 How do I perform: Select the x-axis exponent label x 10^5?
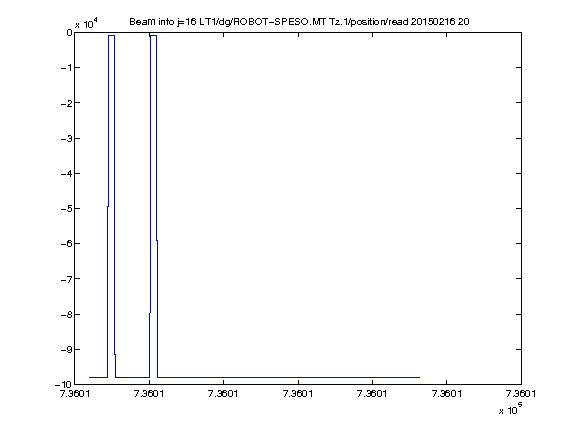[511, 409]
